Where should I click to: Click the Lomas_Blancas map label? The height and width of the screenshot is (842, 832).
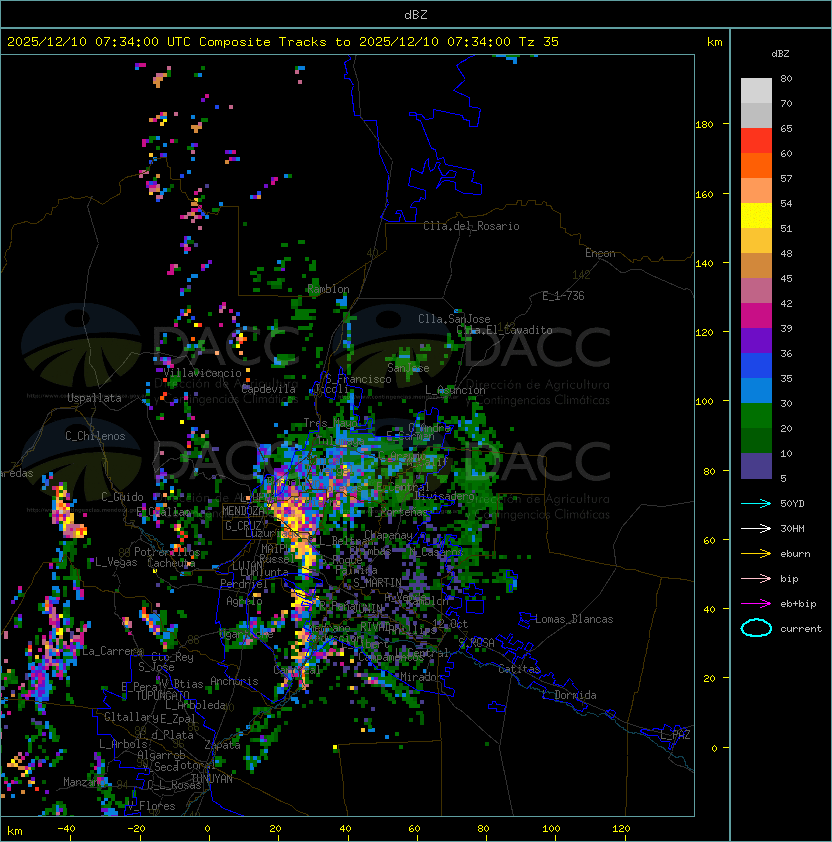[x=574, y=619]
